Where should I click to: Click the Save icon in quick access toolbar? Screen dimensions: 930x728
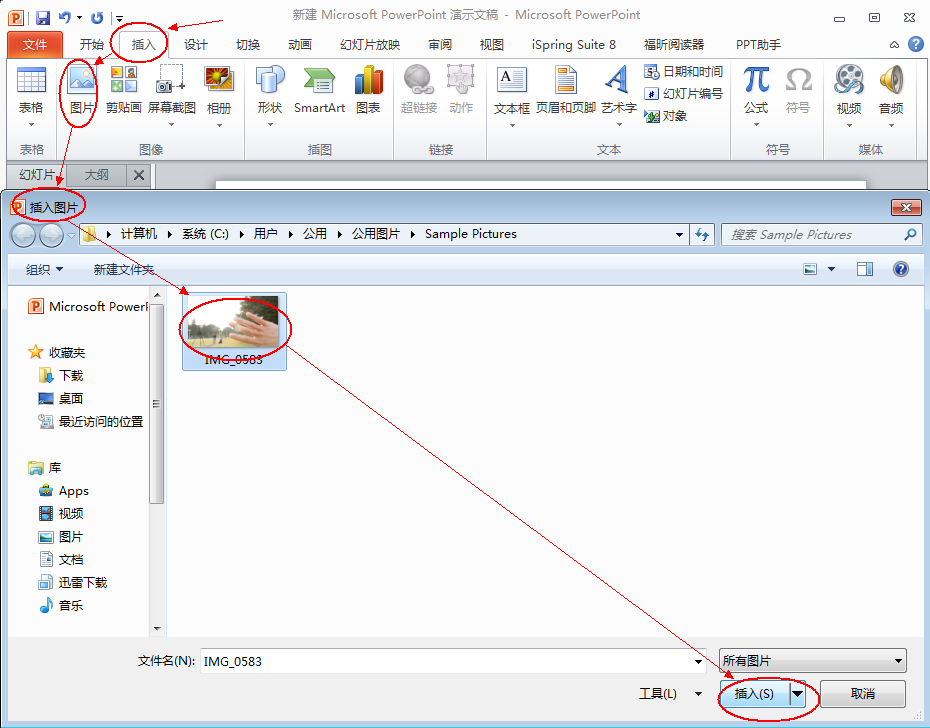[x=43, y=18]
